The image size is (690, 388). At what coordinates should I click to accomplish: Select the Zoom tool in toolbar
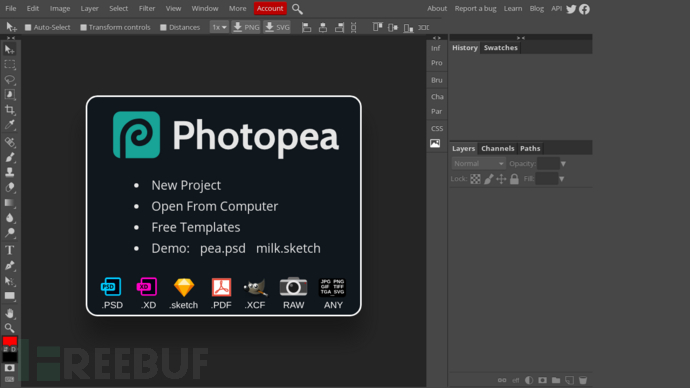pyautogui.click(x=10, y=328)
